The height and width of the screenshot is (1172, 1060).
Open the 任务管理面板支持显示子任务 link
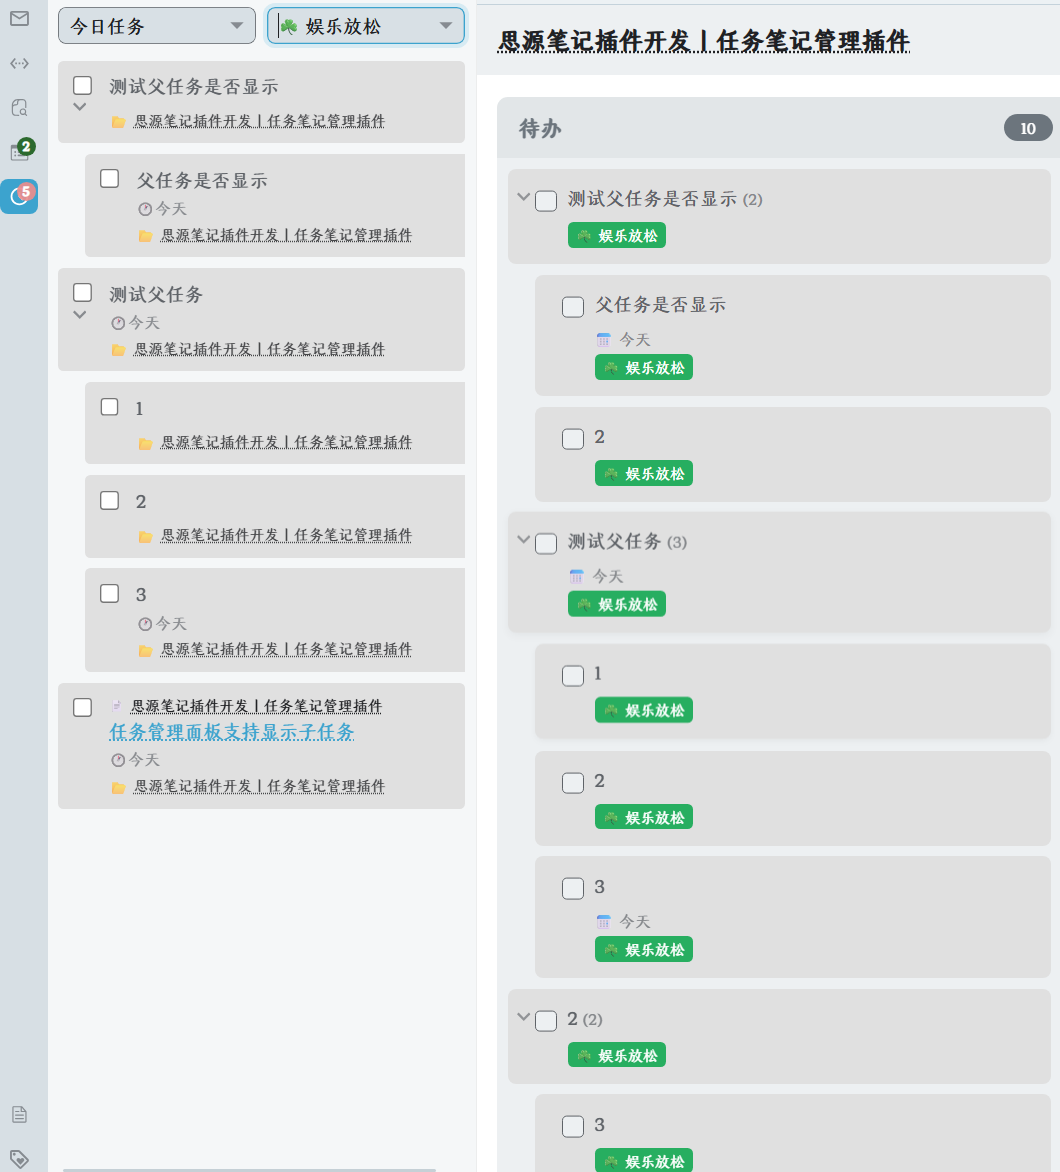(x=232, y=732)
